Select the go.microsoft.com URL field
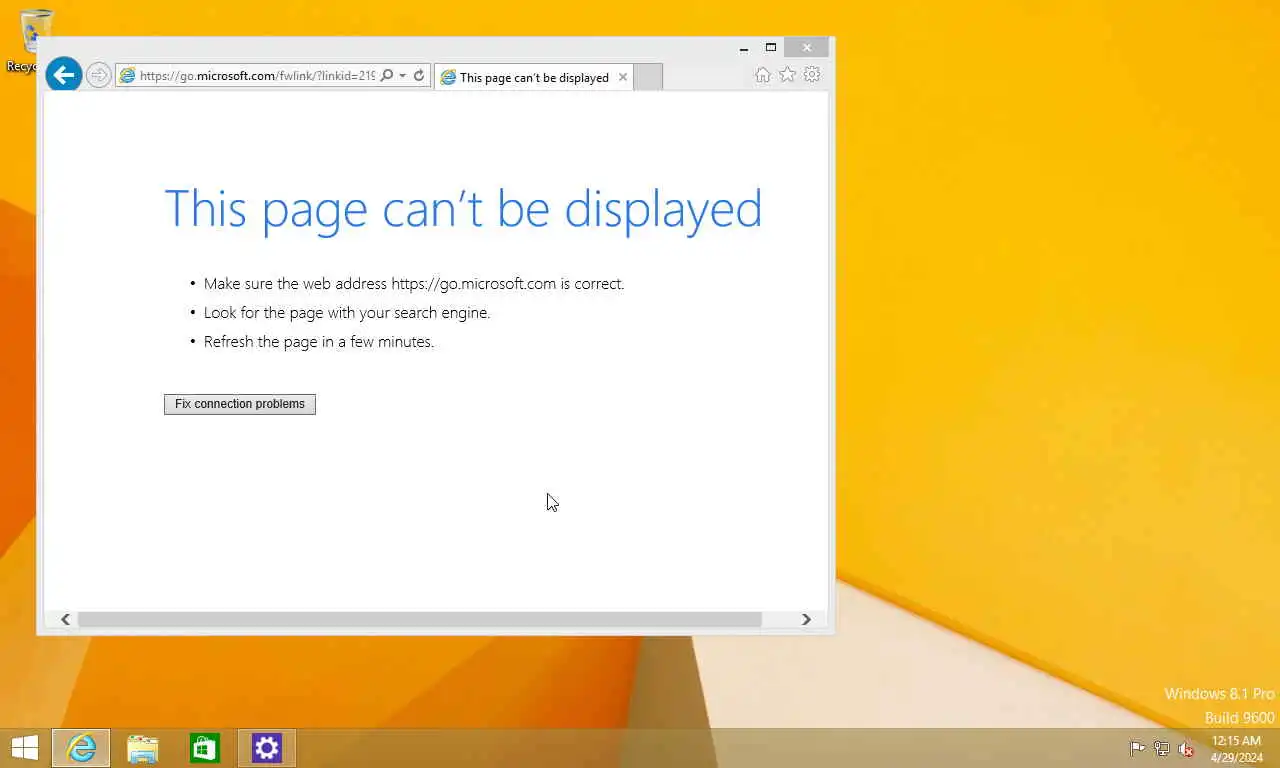The height and width of the screenshot is (768, 1280). [257, 76]
